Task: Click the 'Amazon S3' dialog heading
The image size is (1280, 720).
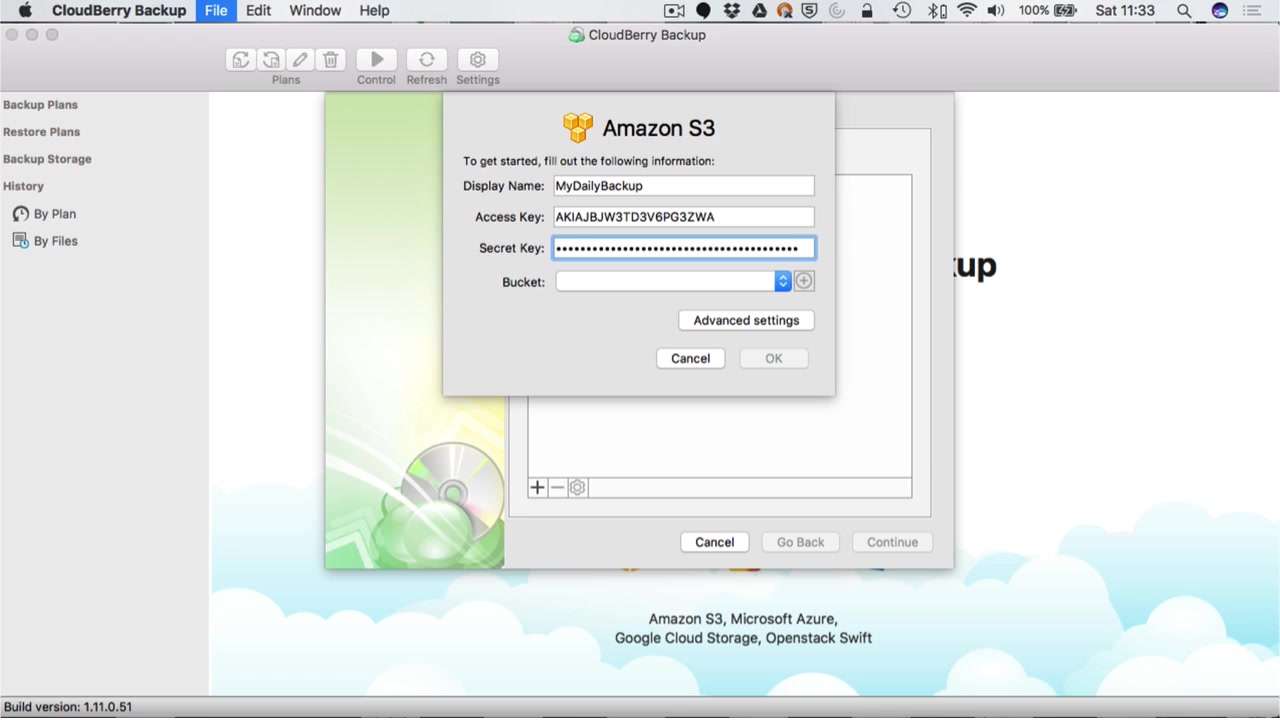Action: [659, 128]
